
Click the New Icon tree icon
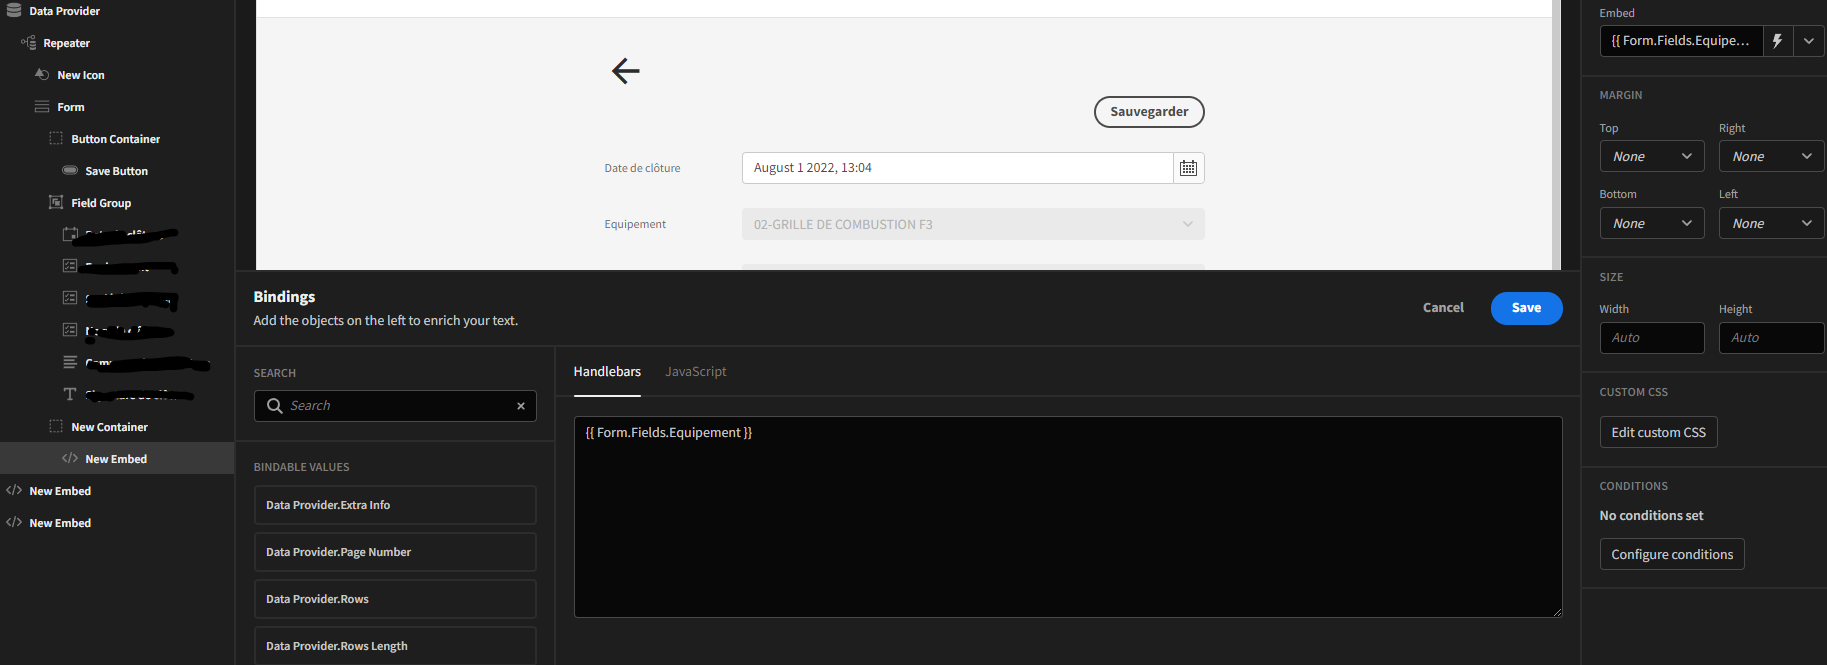(42, 74)
